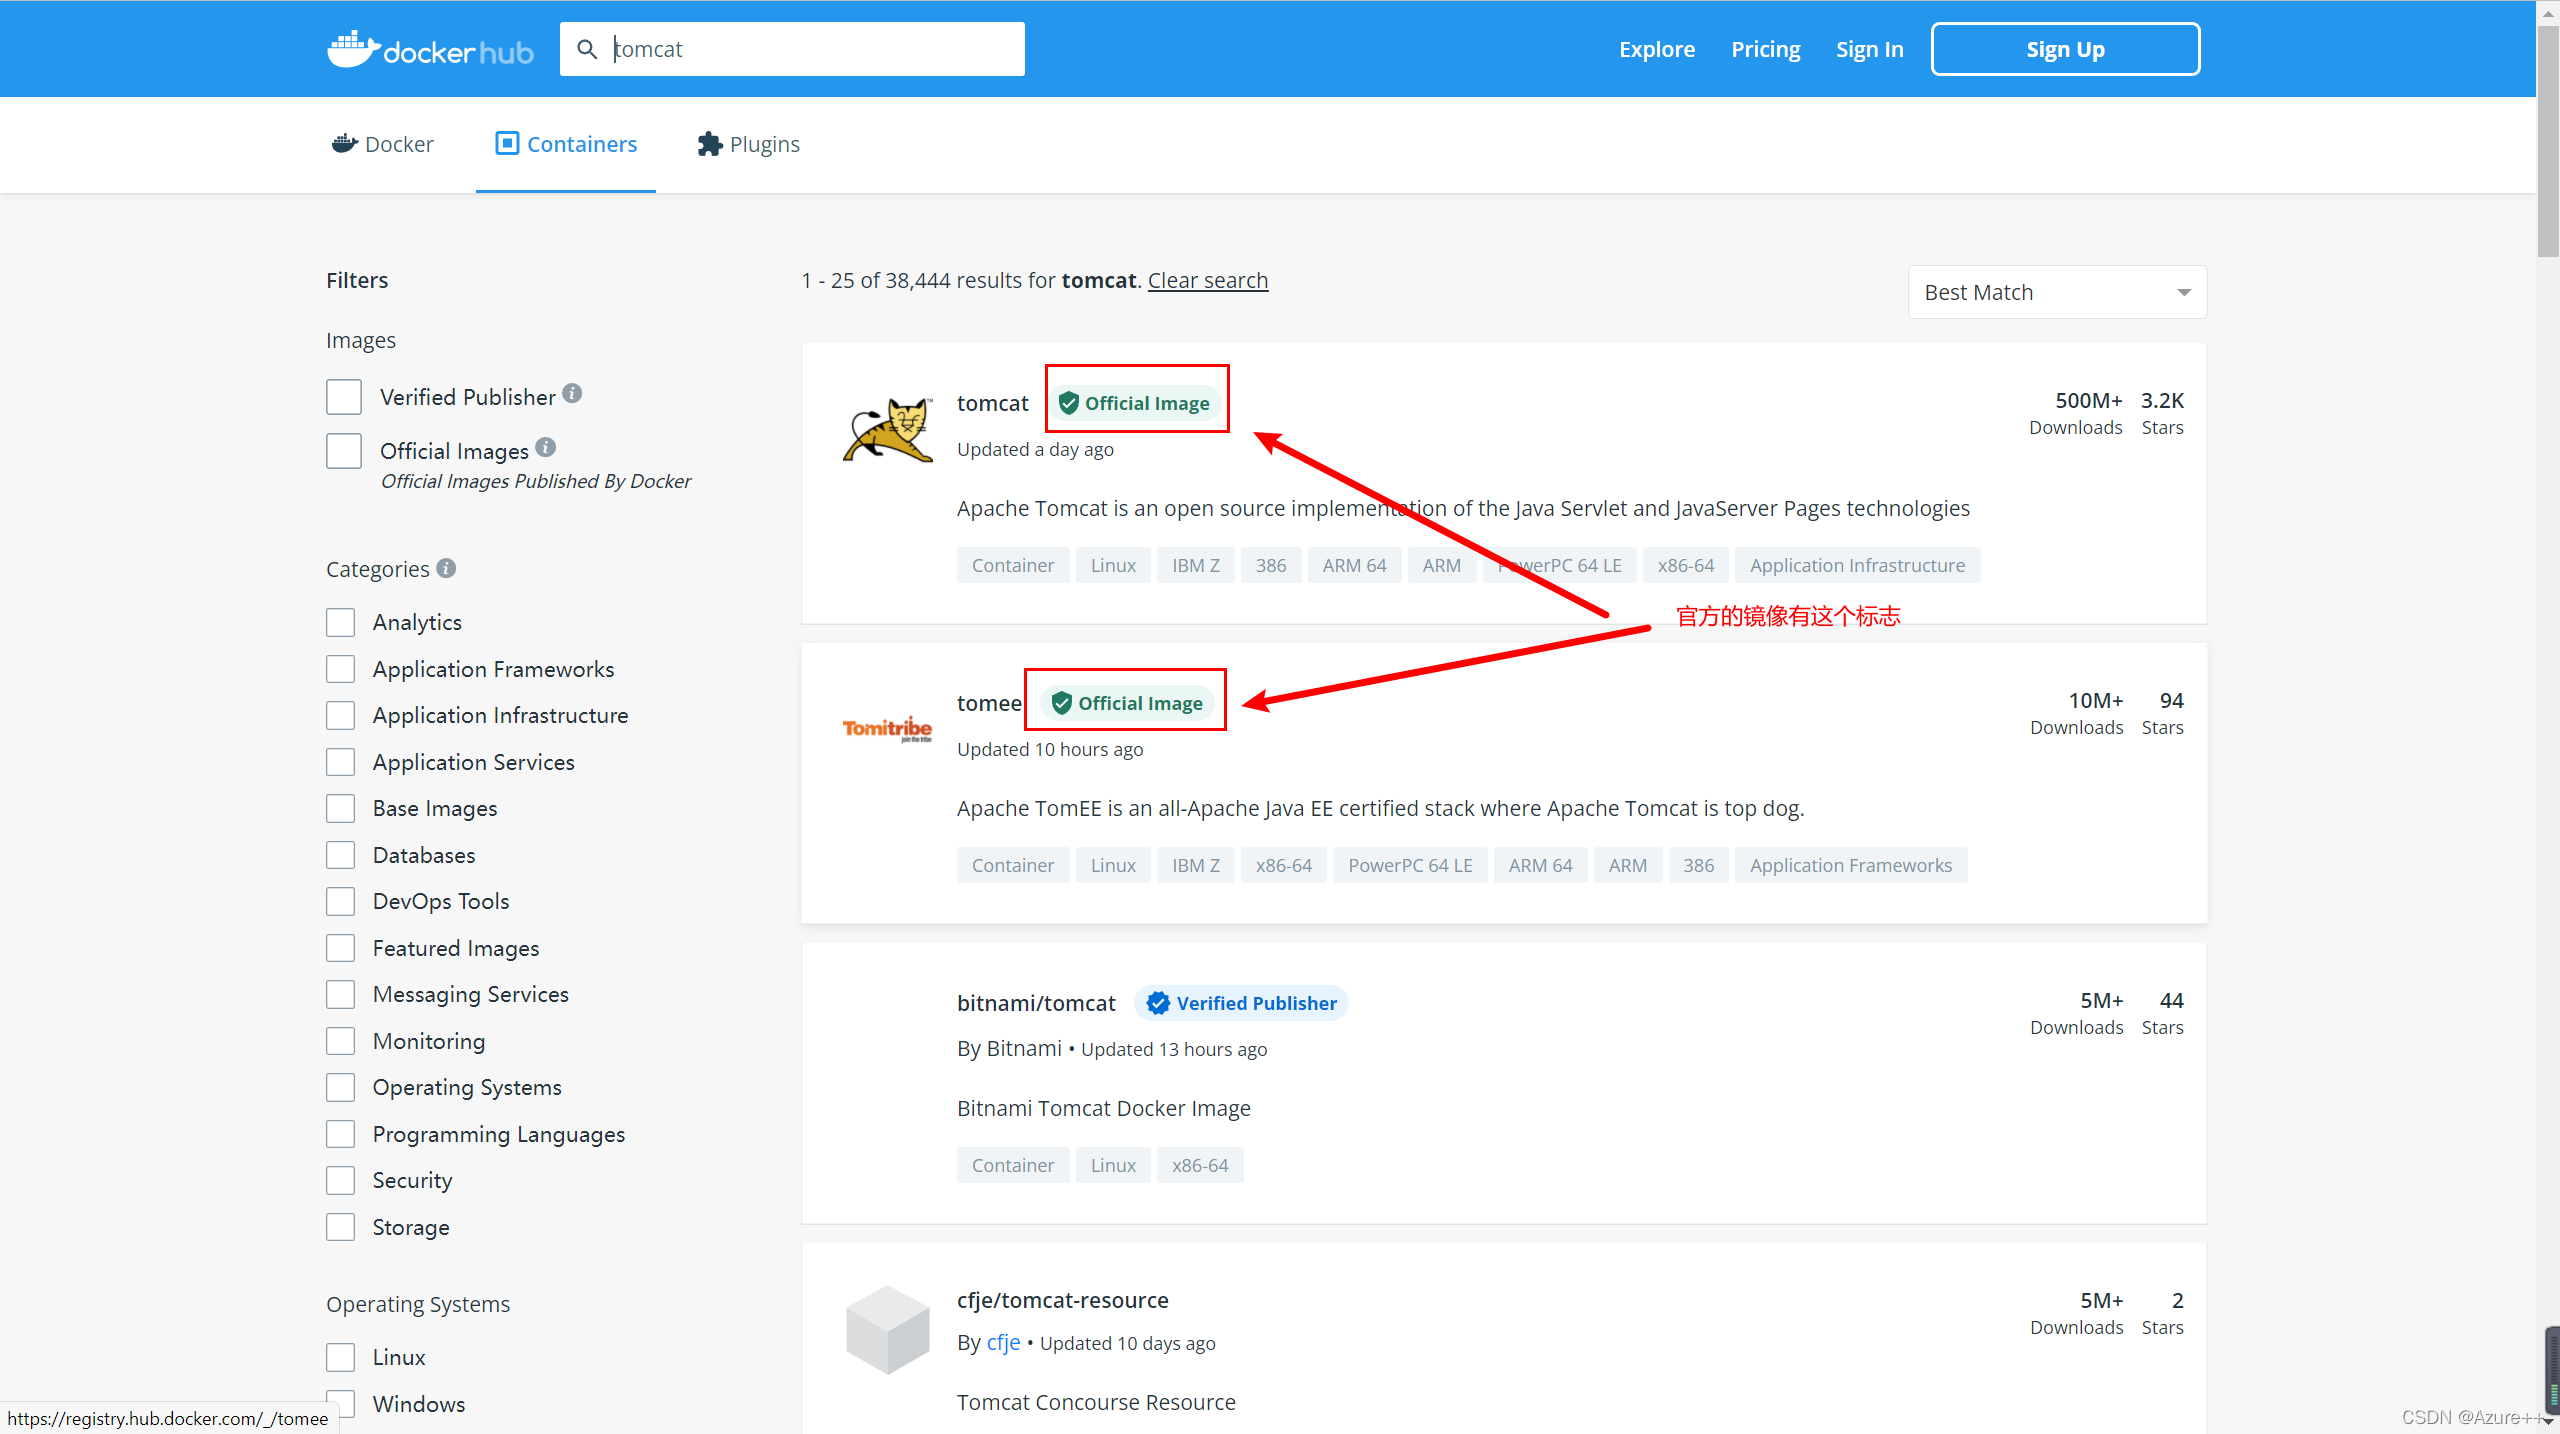Switch to the Plugins tab
2560x1434 pixels.
tap(749, 144)
